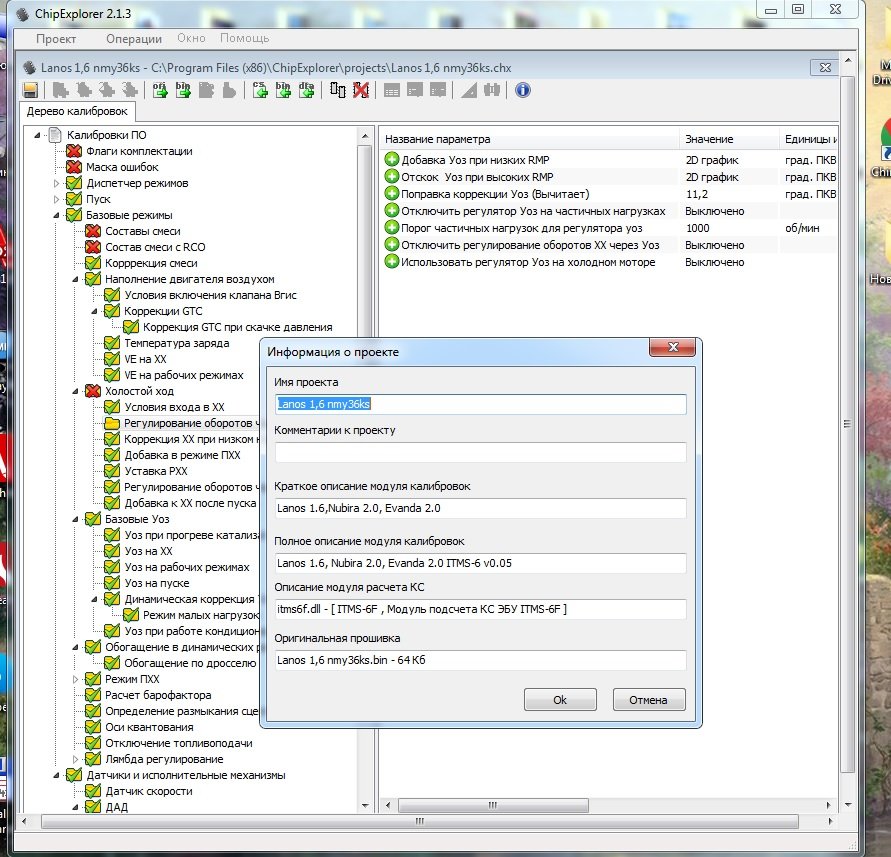Image resolution: width=891 pixels, height=857 pixels.
Task: Click green plus icon beside Добавка Уоз при низких RMP
Action: click(x=392, y=160)
